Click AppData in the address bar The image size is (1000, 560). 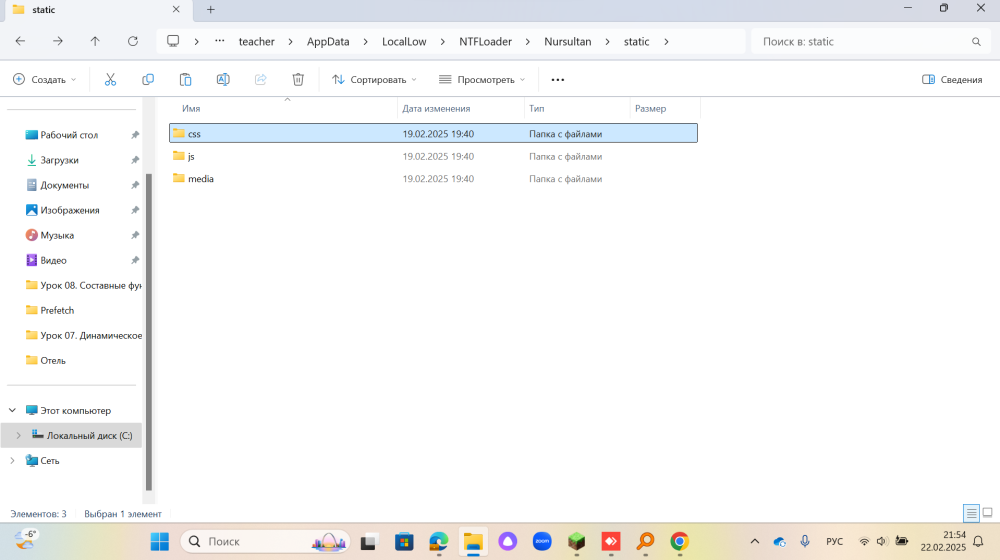click(x=328, y=41)
